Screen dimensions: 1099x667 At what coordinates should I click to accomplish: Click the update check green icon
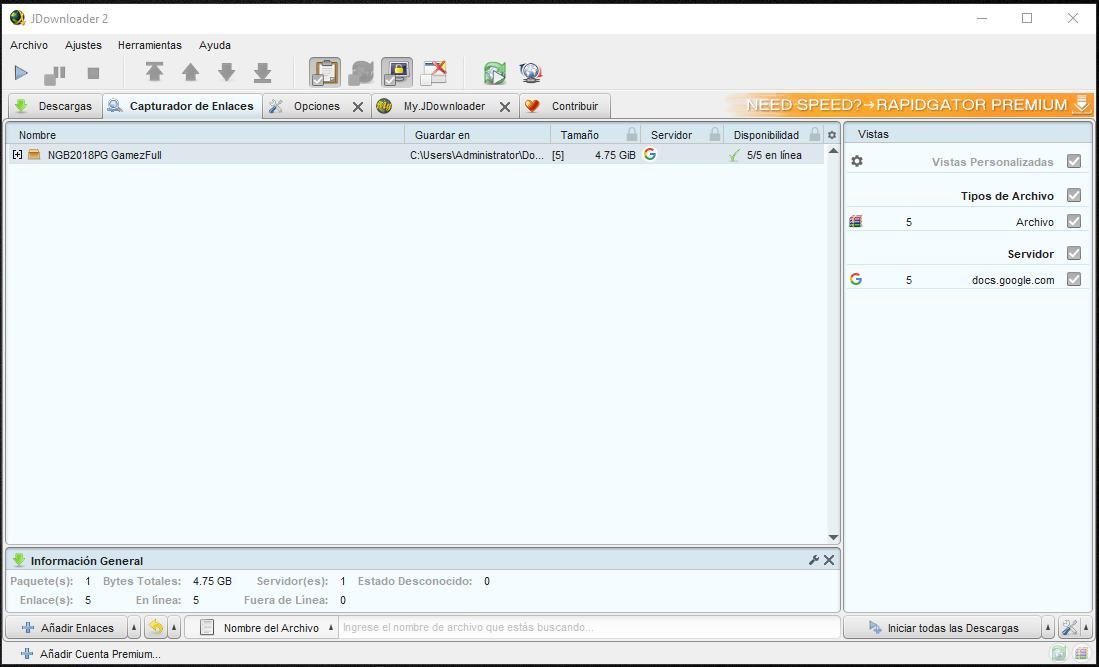pos(495,72)
